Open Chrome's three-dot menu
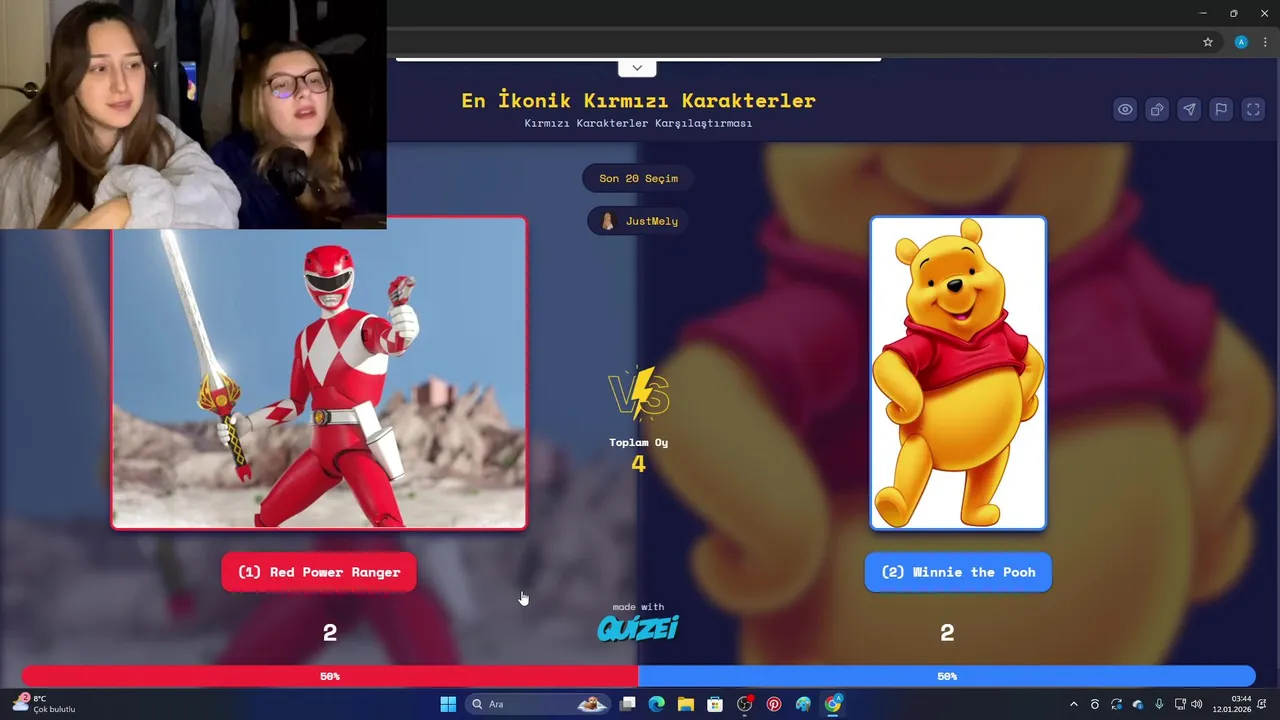This screenshot has width=1280, height=720. [1265, 42]
